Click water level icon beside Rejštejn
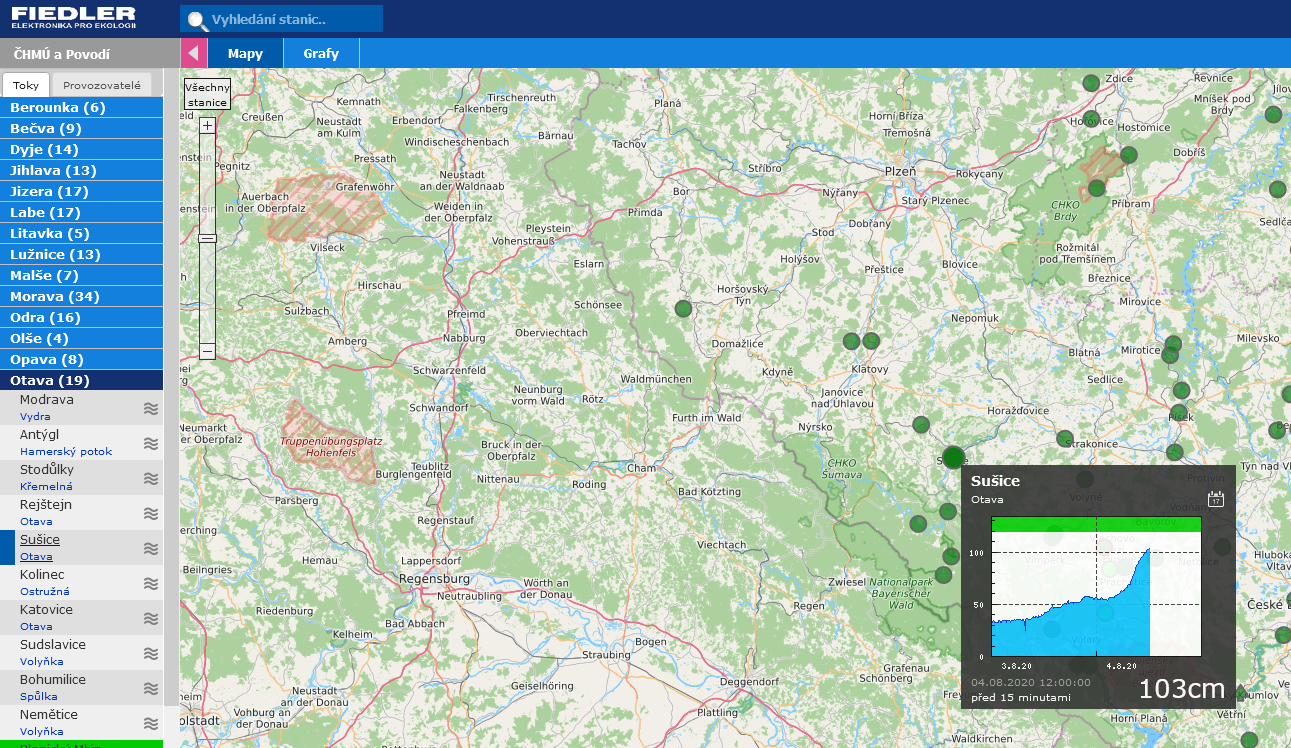Image resolution: width=1291 pixels, height=748 pixels. [x=151, y=513]
